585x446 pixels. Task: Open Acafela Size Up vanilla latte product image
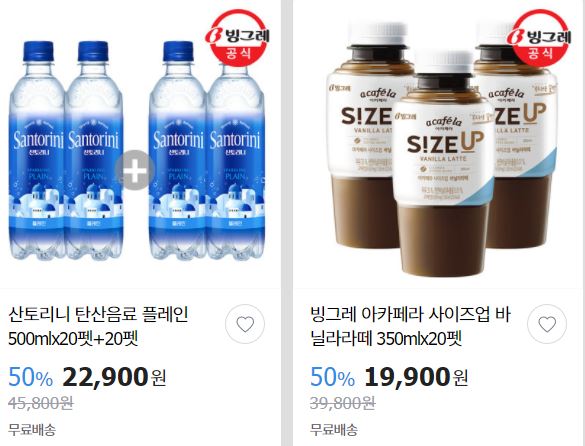tap(438, 144)
